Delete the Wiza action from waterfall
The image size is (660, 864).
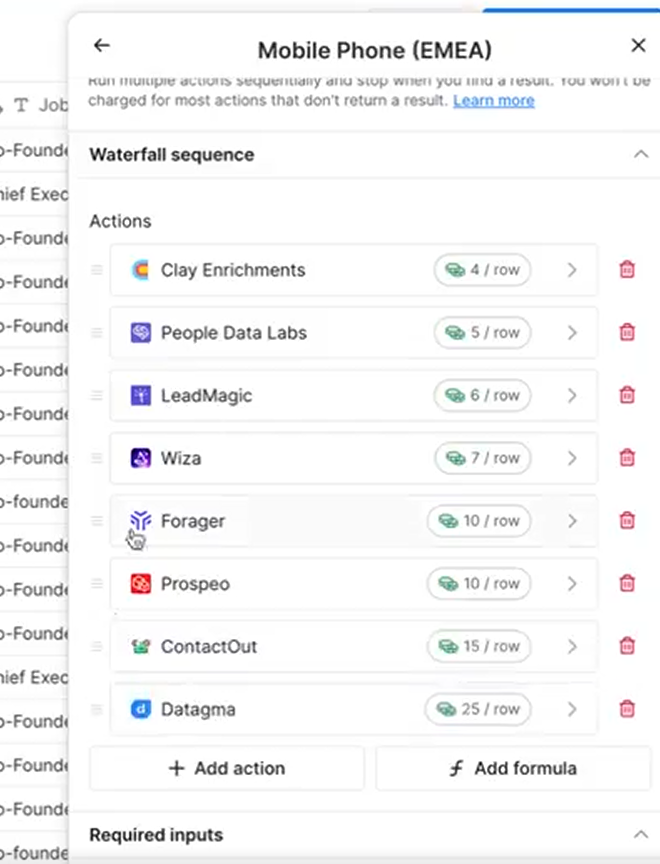pyautogui.click(x=627, y=458)
